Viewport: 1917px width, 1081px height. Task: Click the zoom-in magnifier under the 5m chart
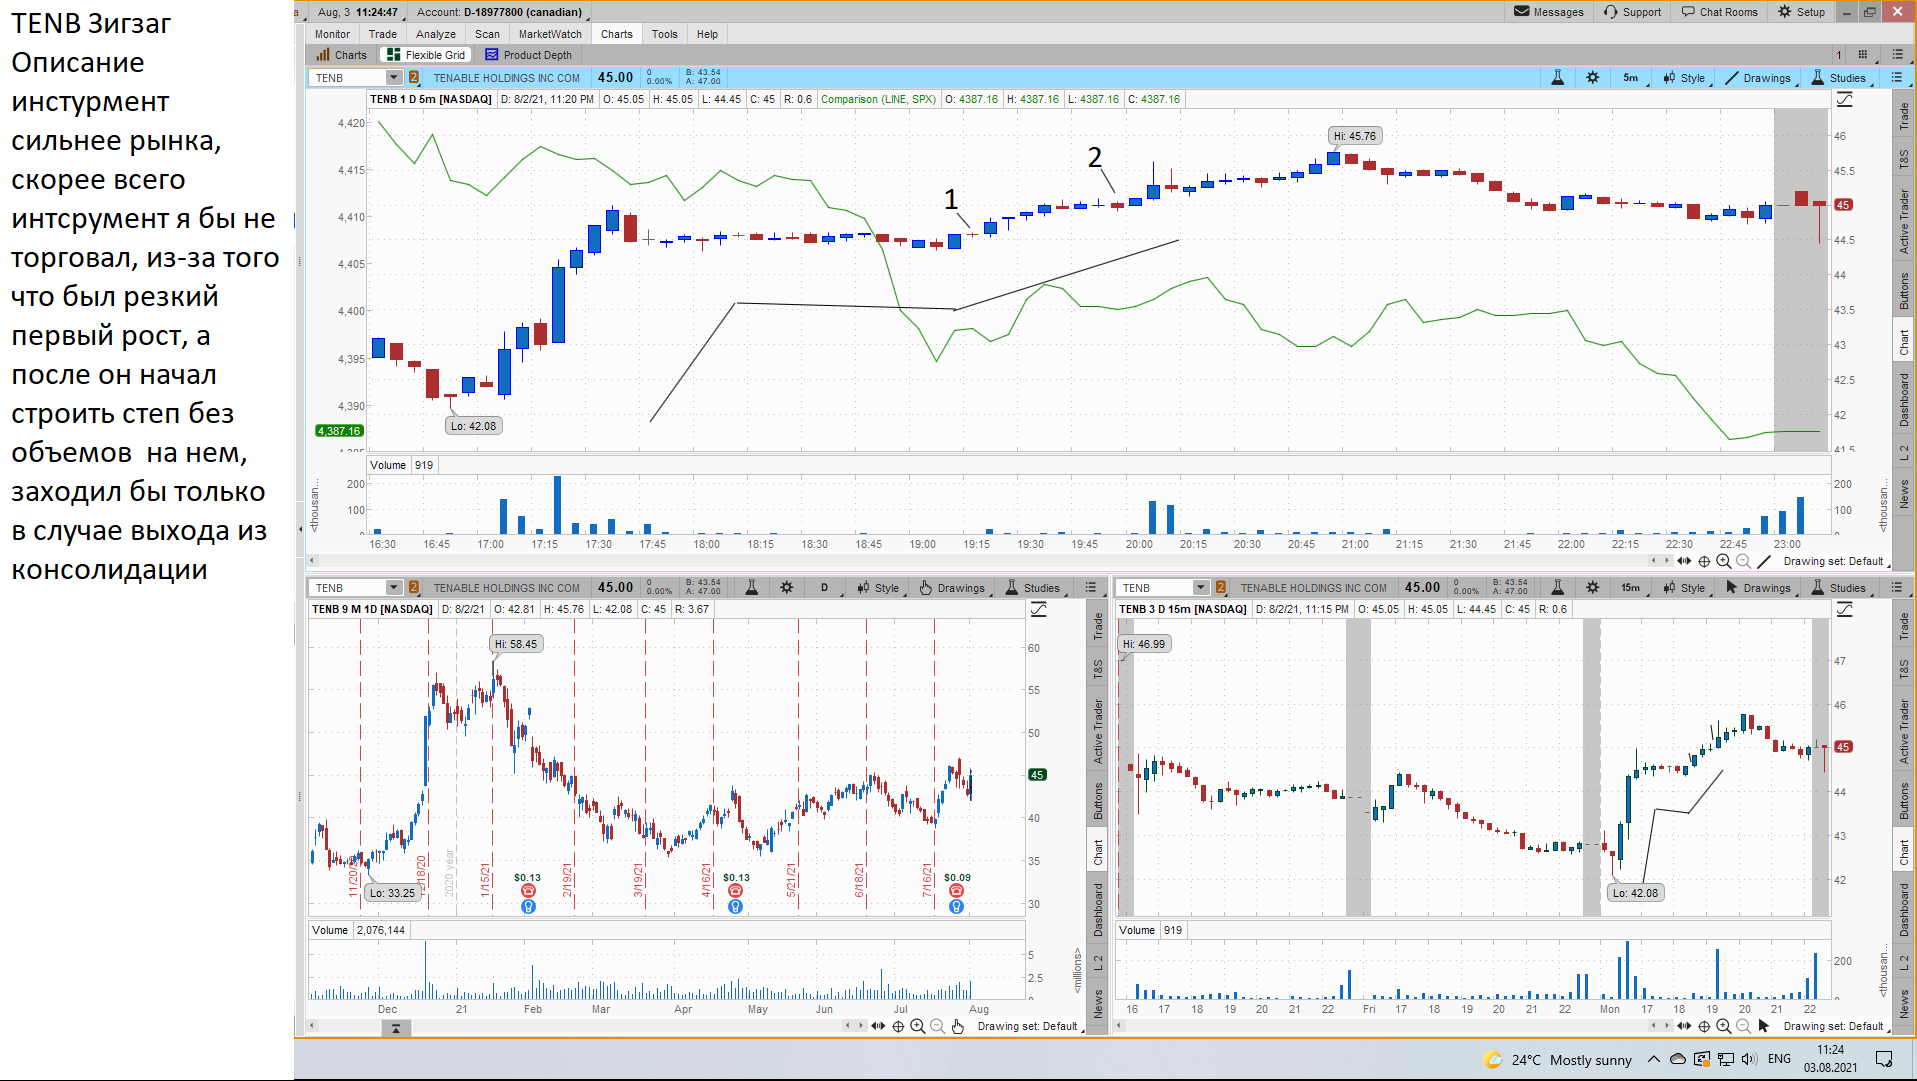pos(1724,562)
